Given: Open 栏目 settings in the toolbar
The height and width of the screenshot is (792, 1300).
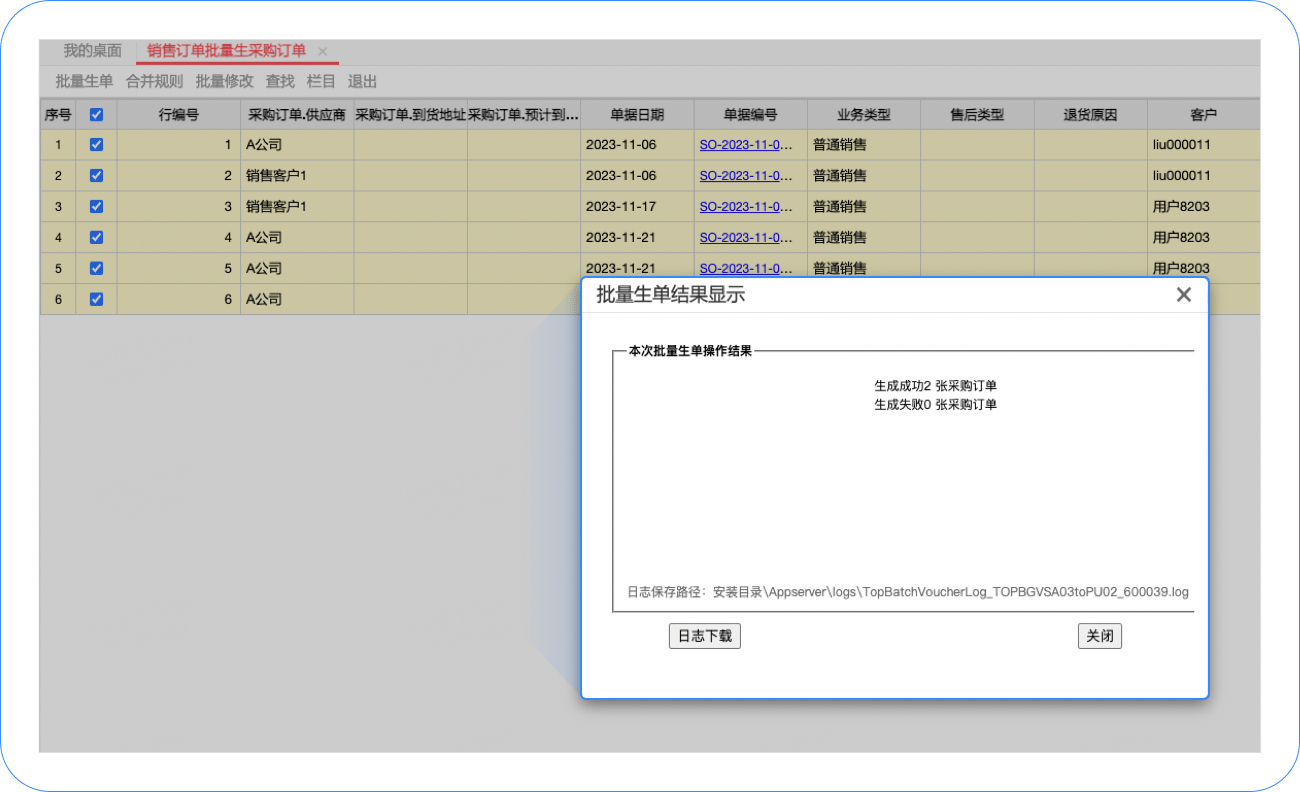Looking at the screenshot, I should click(321, 81).
